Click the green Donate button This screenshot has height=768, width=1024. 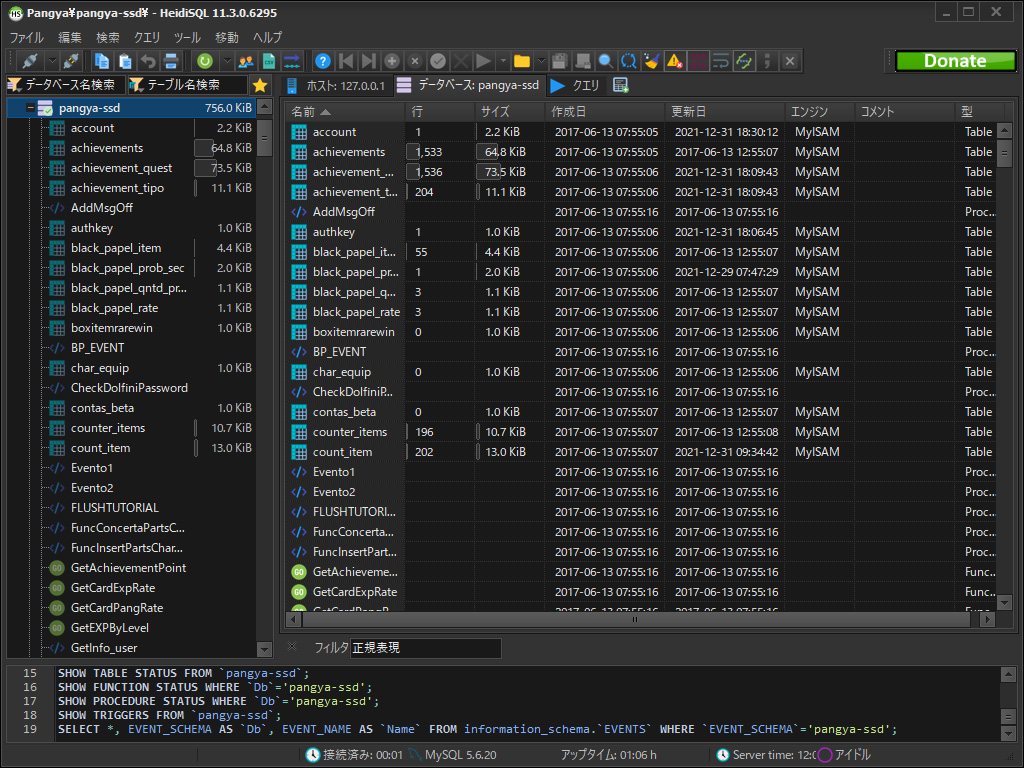tap(955, 61)
